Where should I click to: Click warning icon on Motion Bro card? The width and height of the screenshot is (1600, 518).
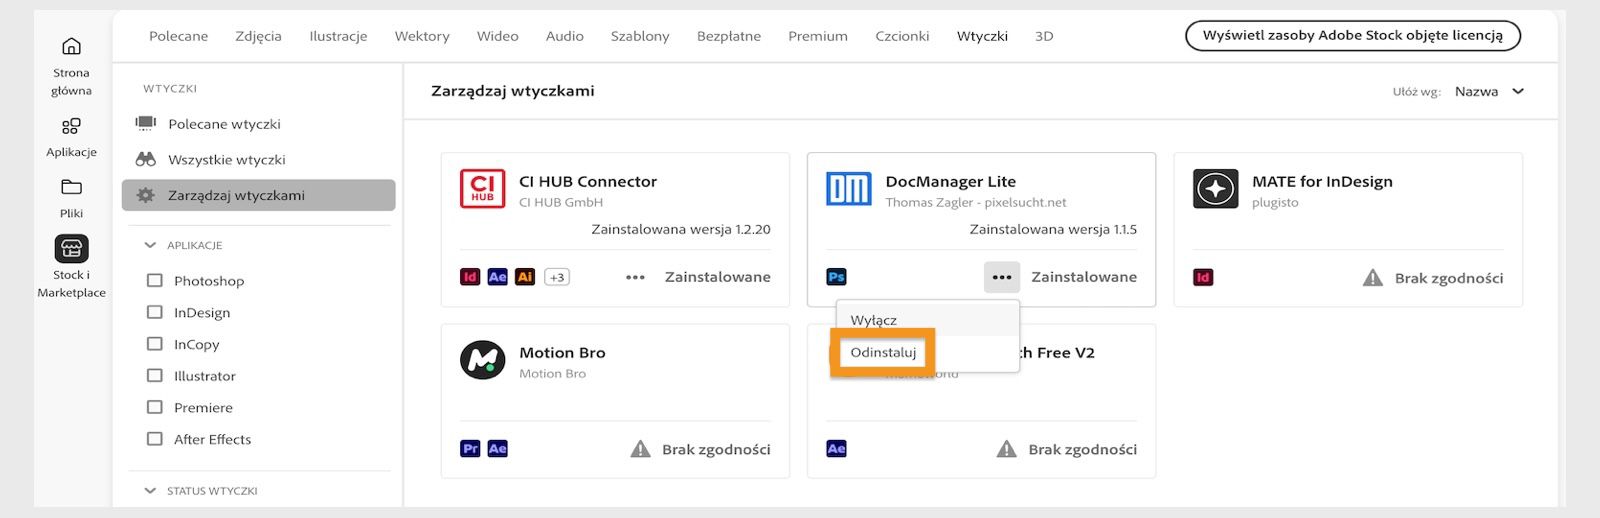click(640, 449)
